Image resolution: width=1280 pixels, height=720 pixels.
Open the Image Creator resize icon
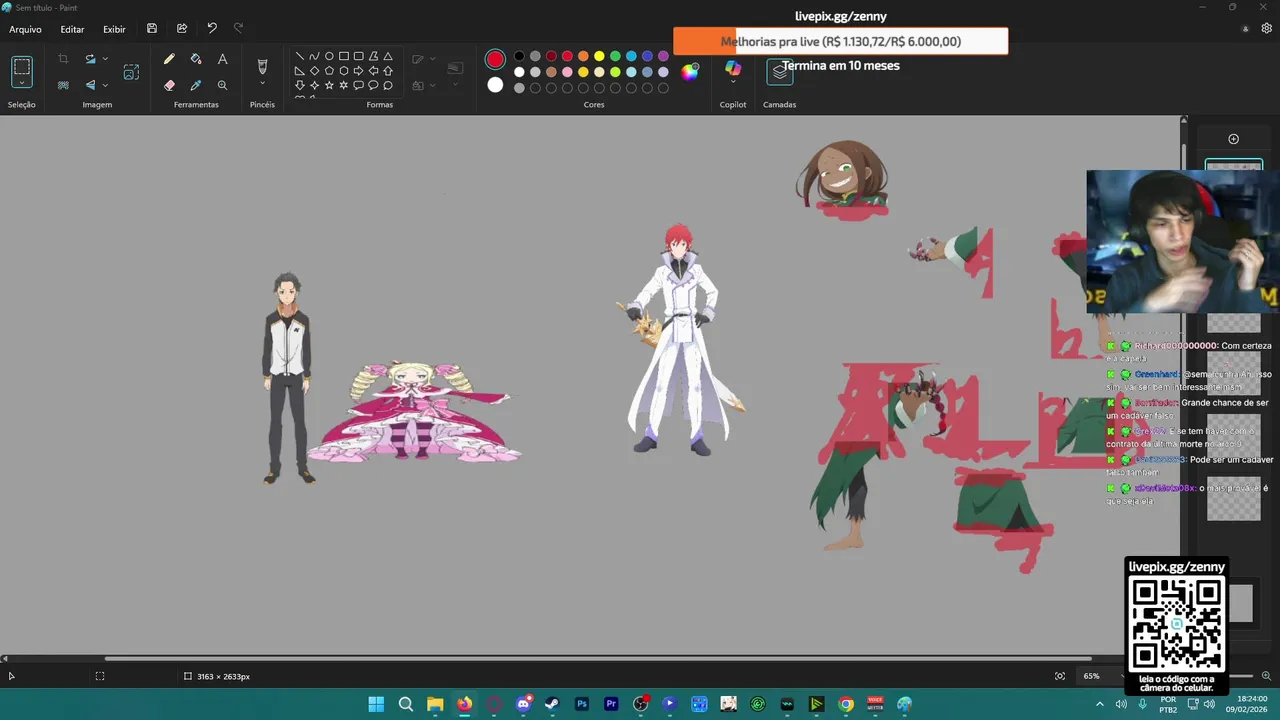pos(131,72)
